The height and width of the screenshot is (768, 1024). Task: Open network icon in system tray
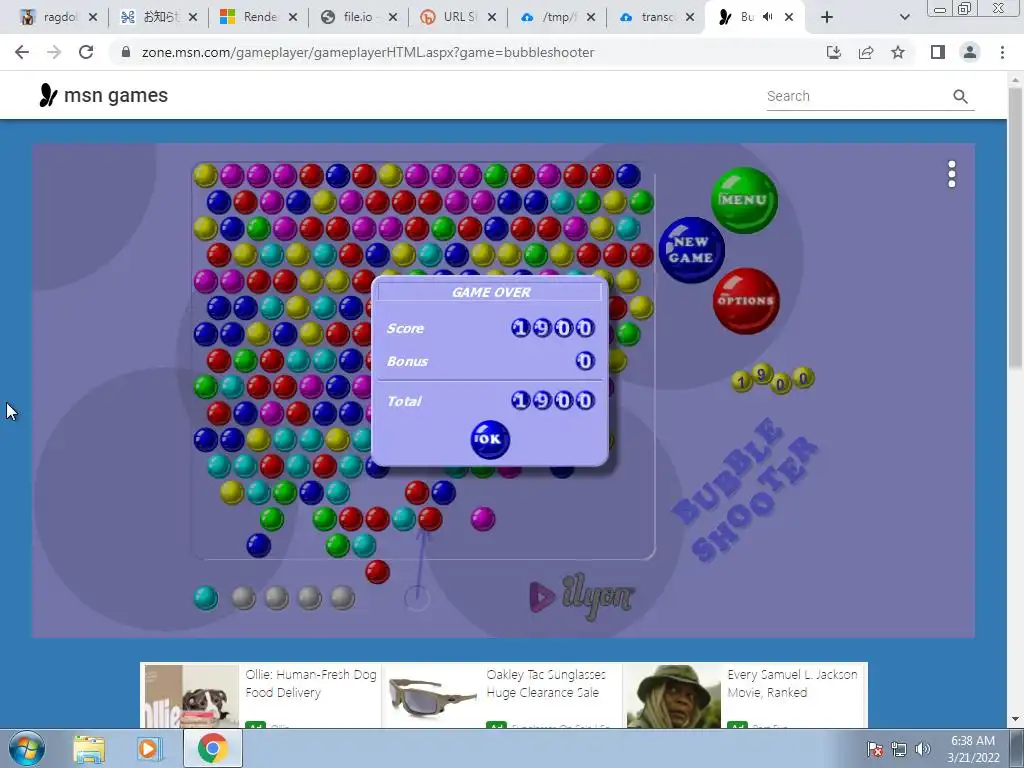click(899, 749)
